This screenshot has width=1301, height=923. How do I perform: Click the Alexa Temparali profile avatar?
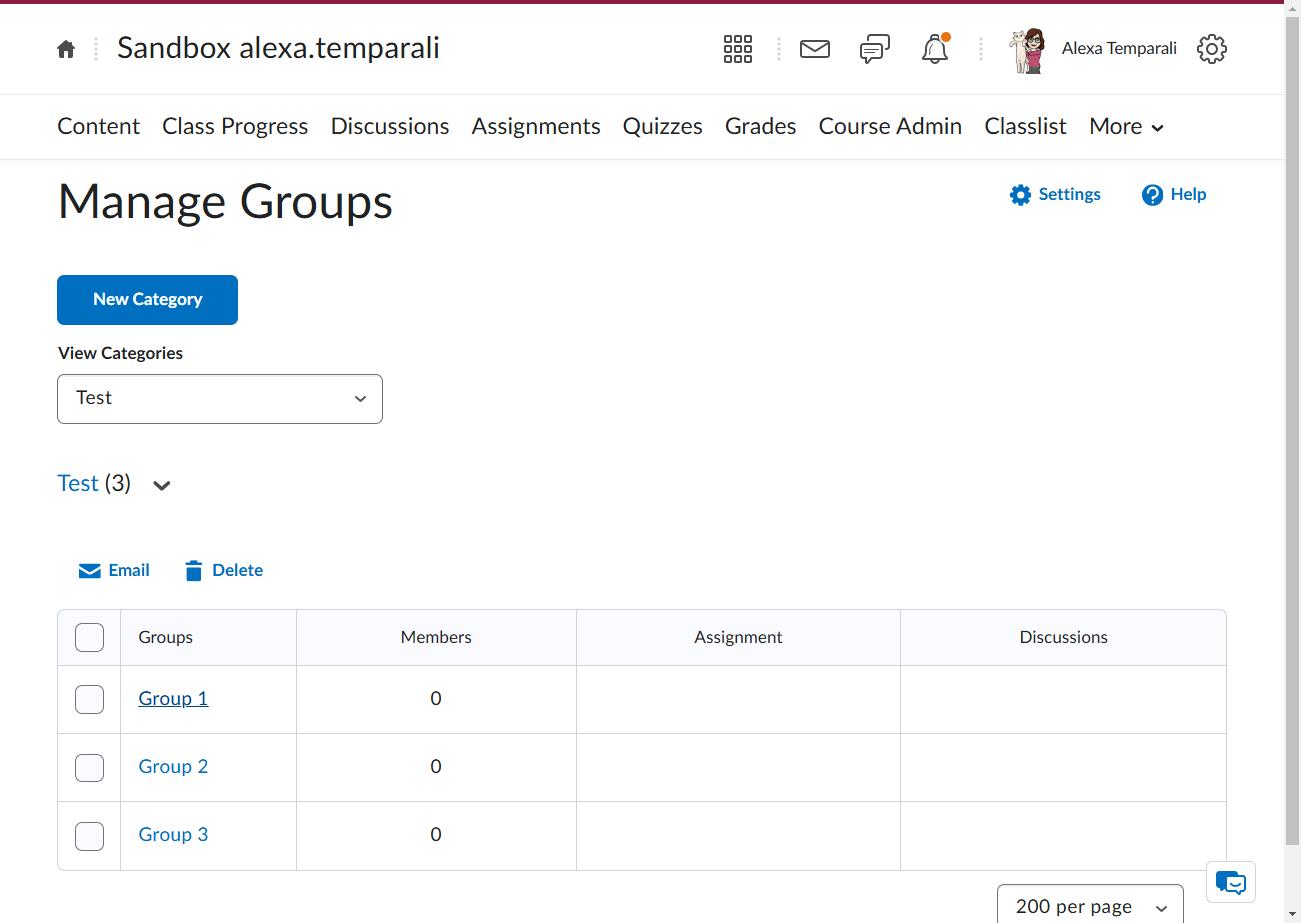(1028, 49)
